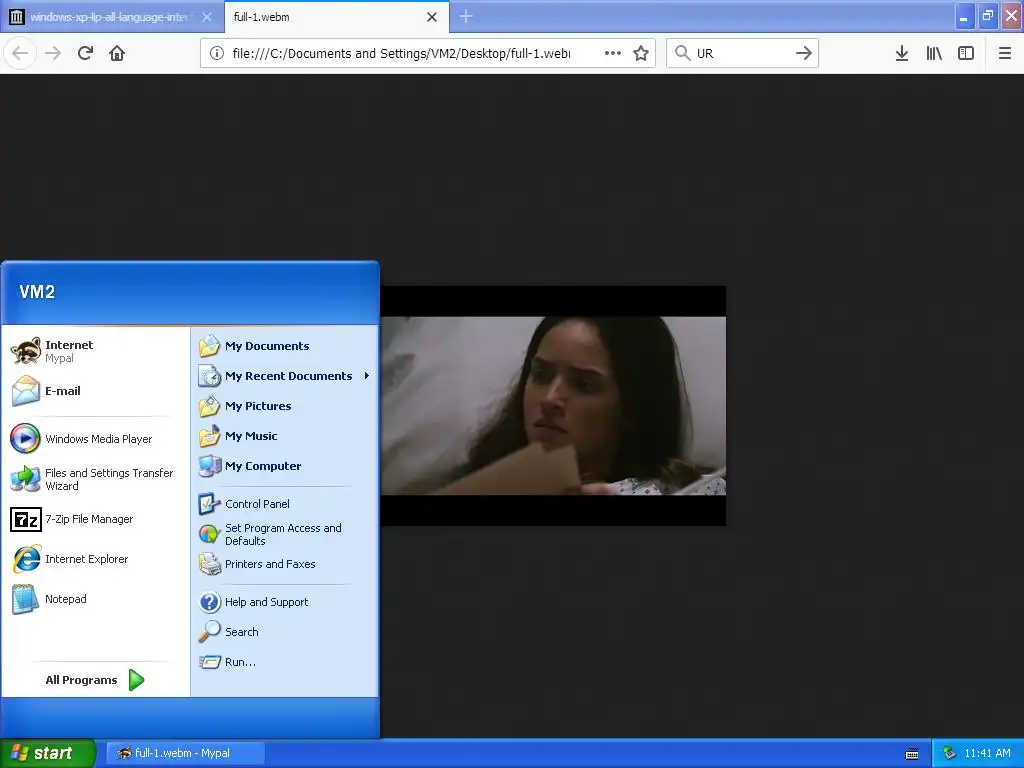Open My Pictures folder
Image resolution: width=1024 pixels, height=768 pixels.
[284, 406]
